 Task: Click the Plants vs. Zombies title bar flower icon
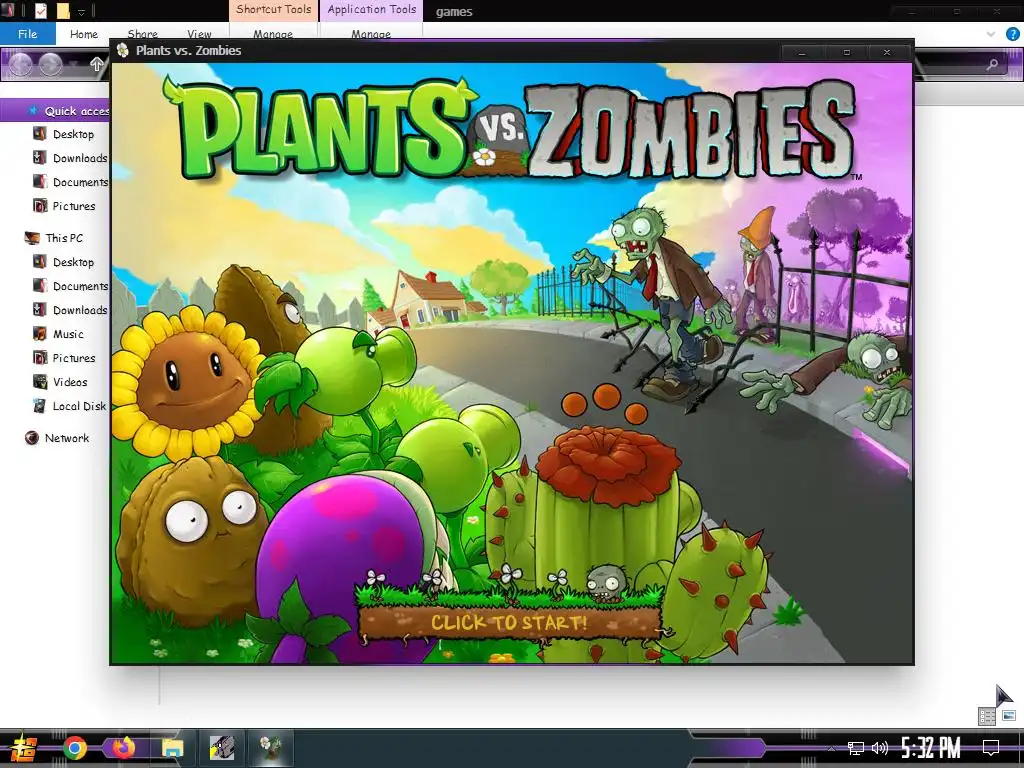[123, 50]
